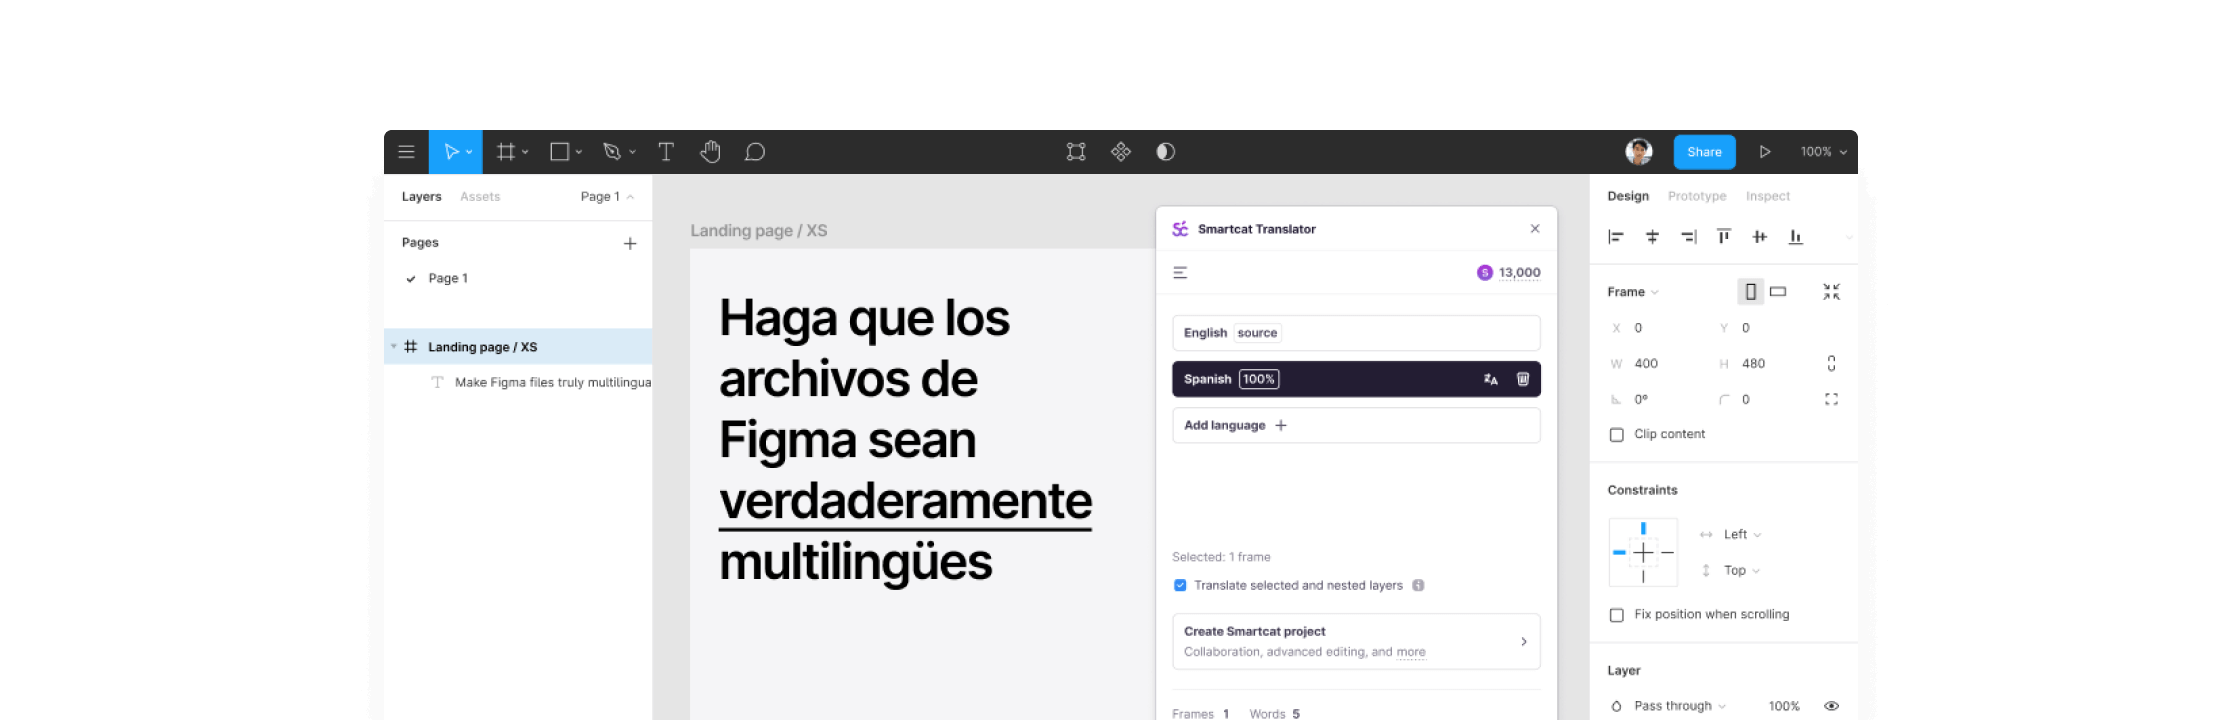Select landscape frame orientation
The height and width of the screenshot is (720, 2240).
tap(1778, 292)
